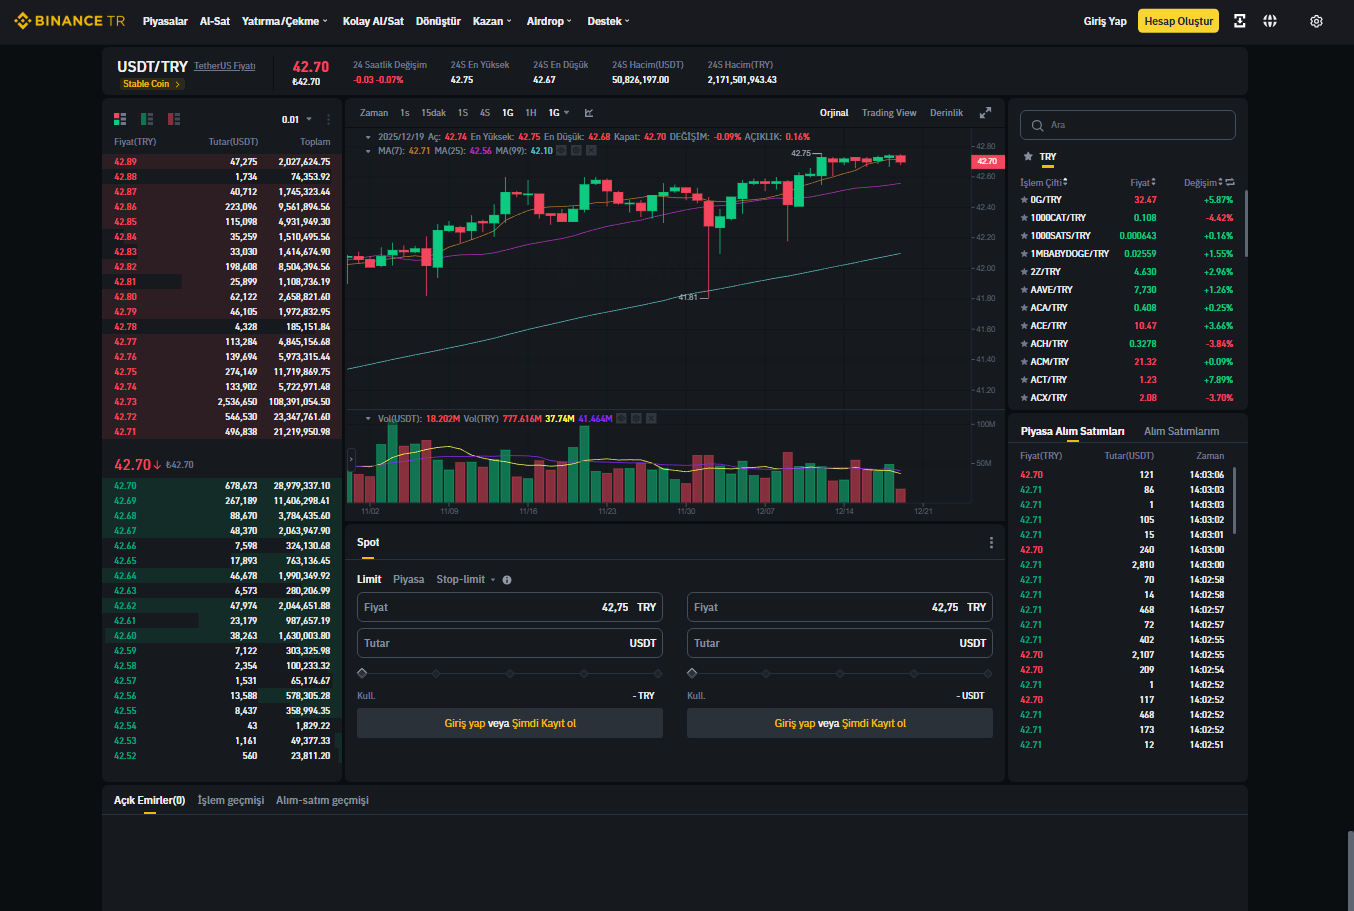Focus the Ara market search field
Viewport: 1354px width, 911px height.
pyautogui.click(x=1128, y=125)
